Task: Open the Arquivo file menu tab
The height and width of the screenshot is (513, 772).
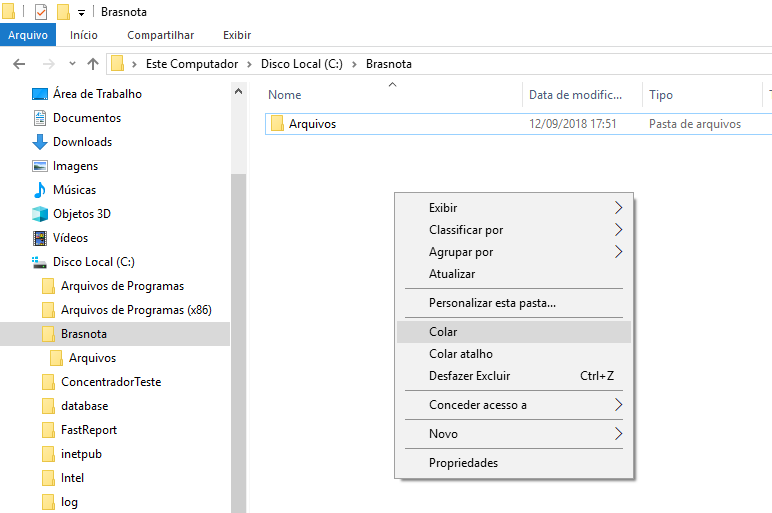Action: [x=28, y=35]
